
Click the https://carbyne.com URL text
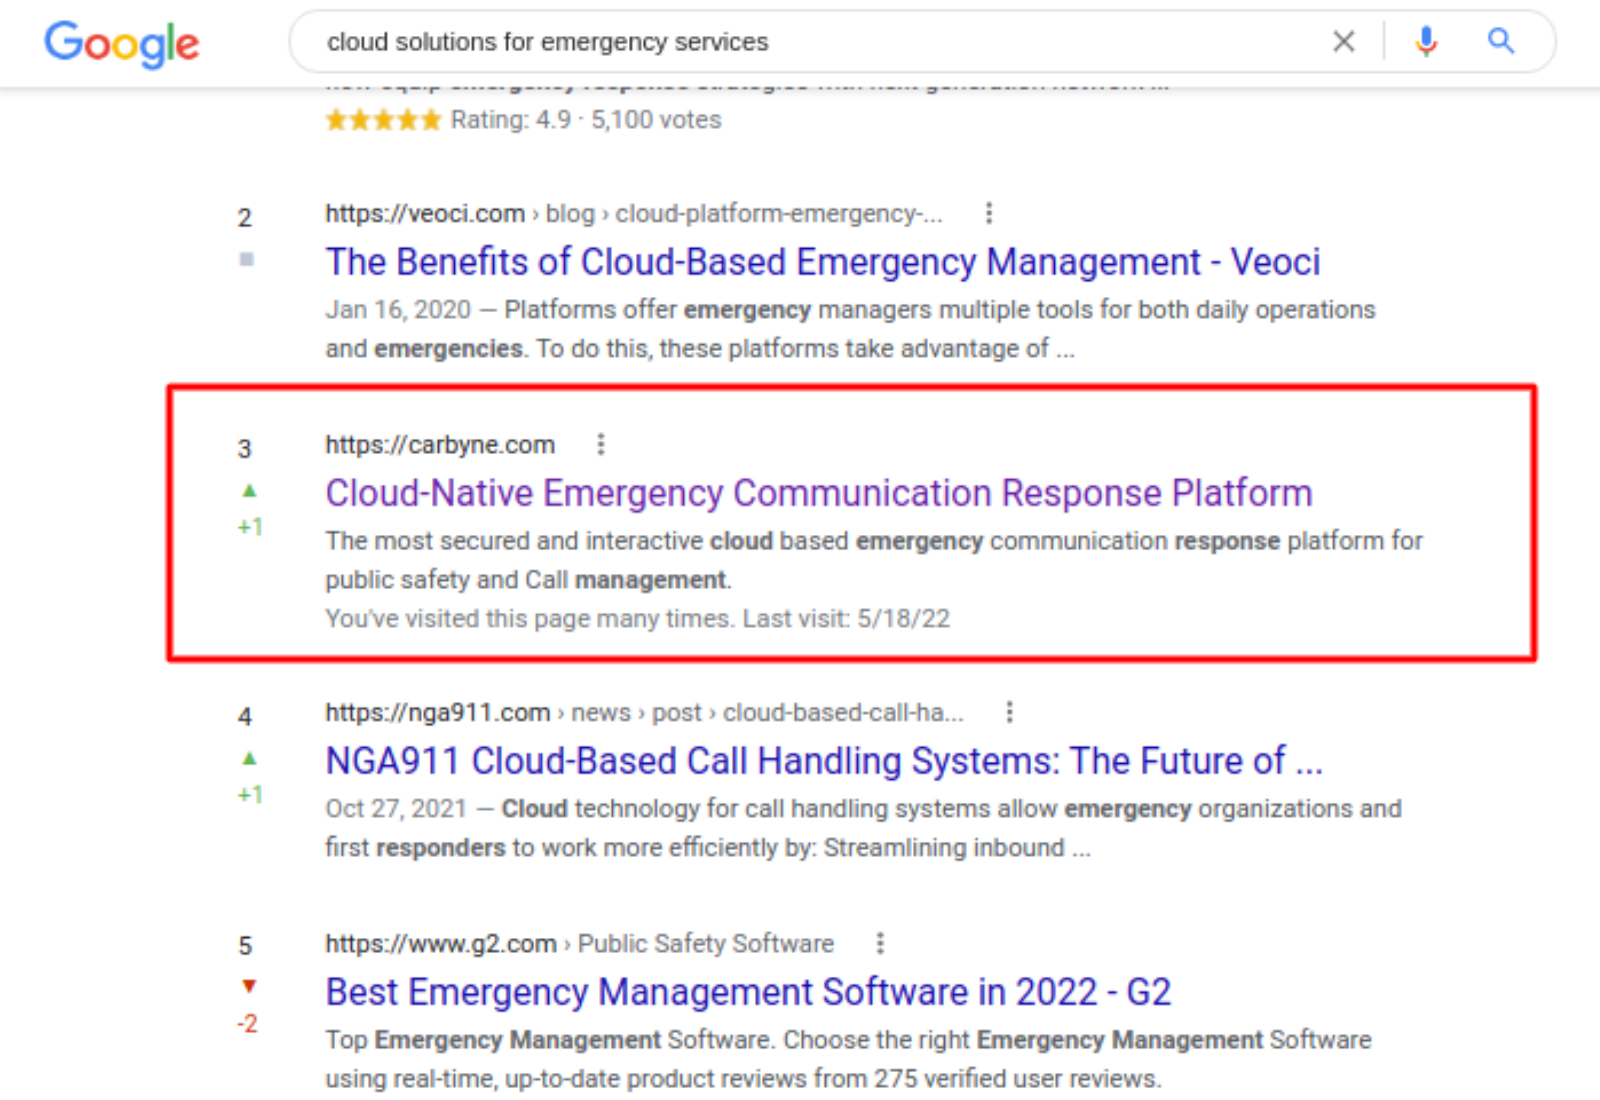[439, 445]
